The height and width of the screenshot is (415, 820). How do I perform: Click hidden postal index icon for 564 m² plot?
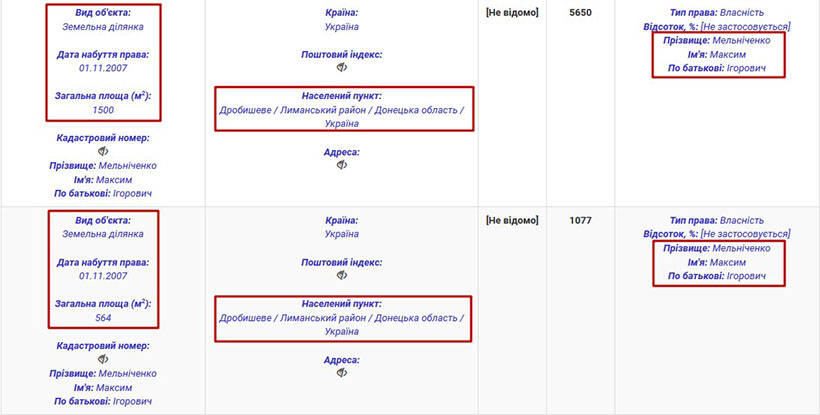342,275
